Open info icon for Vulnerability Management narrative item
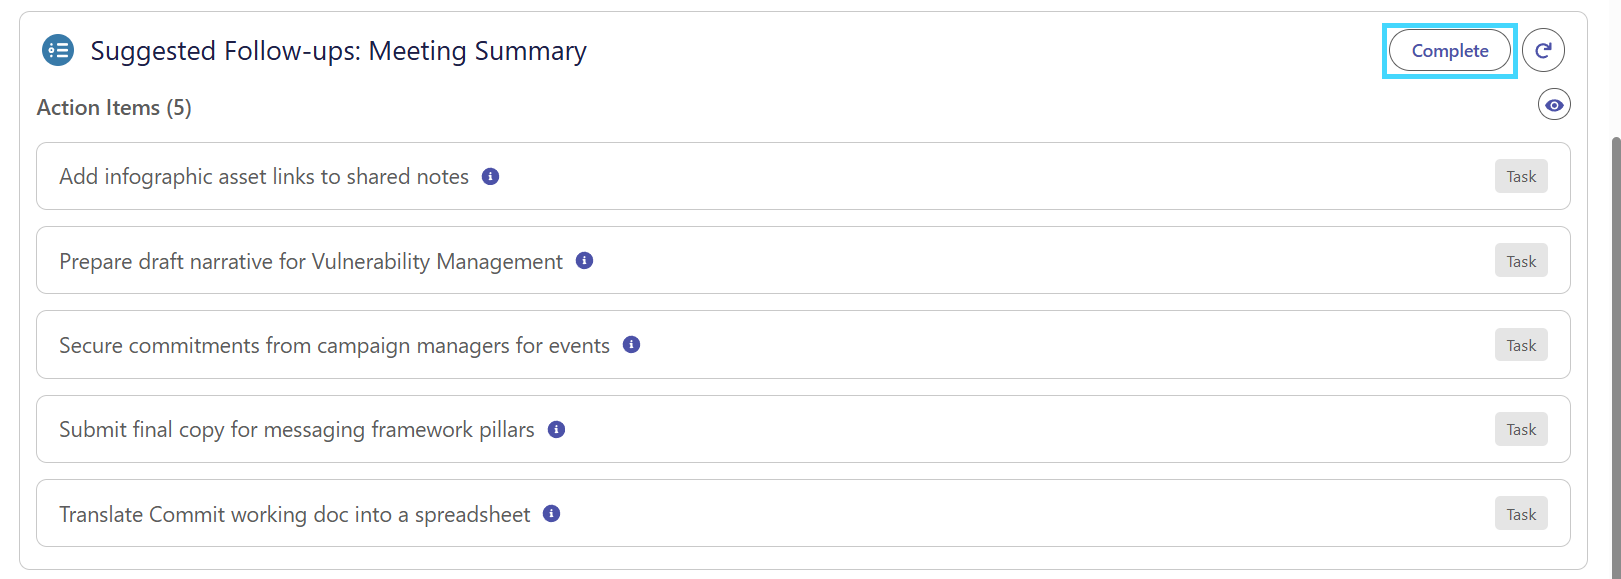 (x=585, y=260)
